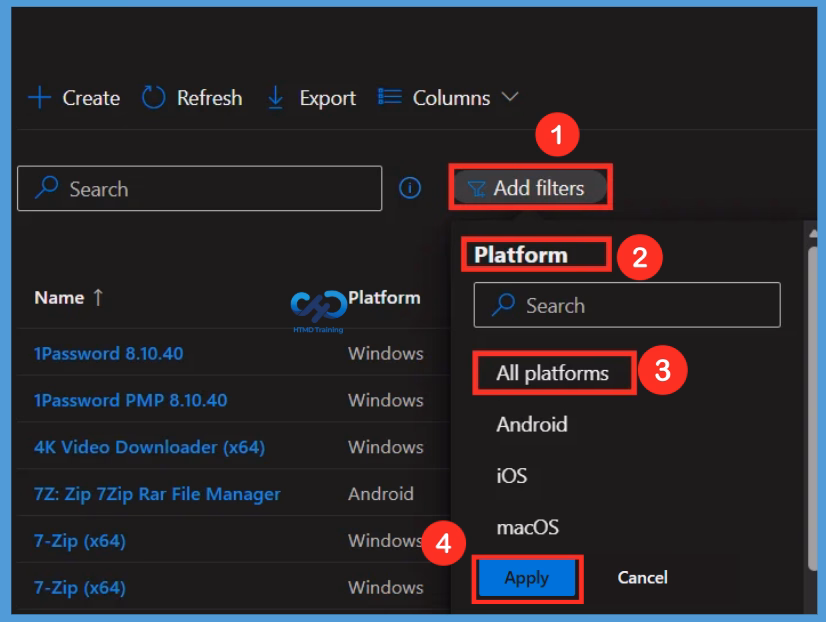Screen dimensions: 826x622
Task: Focus the Platform filter Search field
Action: pyautogui.click(x=627, y=305)
